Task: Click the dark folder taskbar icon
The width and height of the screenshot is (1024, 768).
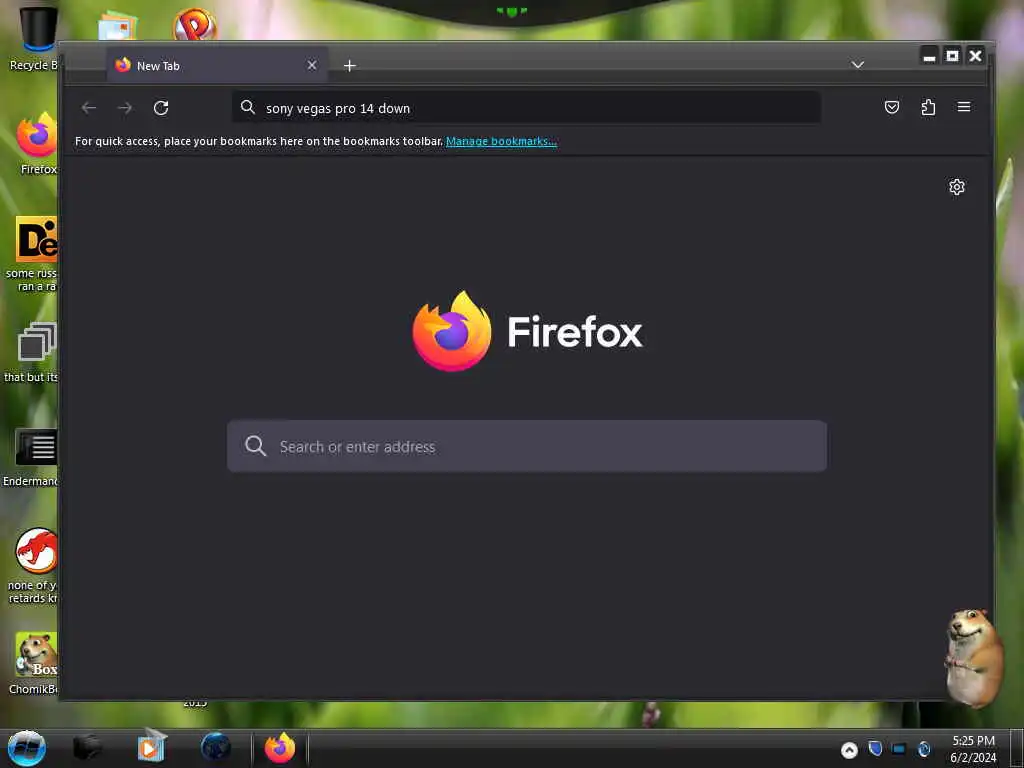Action: click(87, 748)
